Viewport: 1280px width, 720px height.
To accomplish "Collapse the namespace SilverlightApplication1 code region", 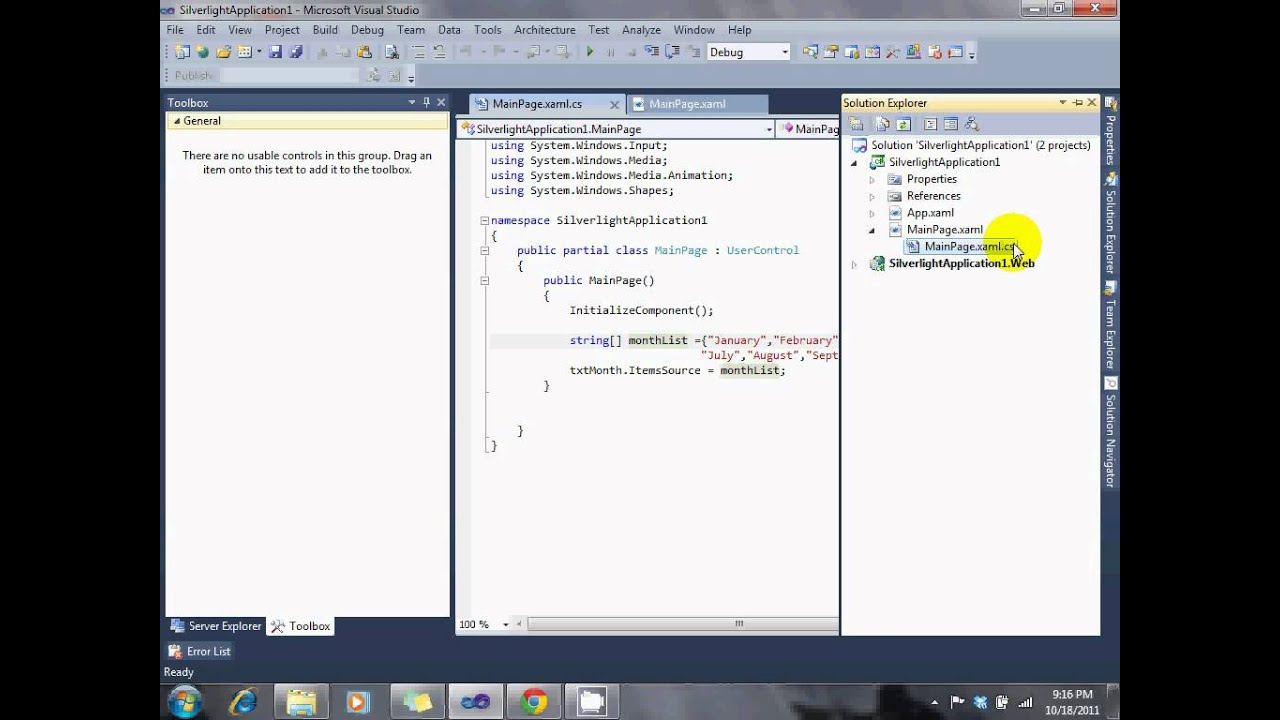I will coord(484,220).
